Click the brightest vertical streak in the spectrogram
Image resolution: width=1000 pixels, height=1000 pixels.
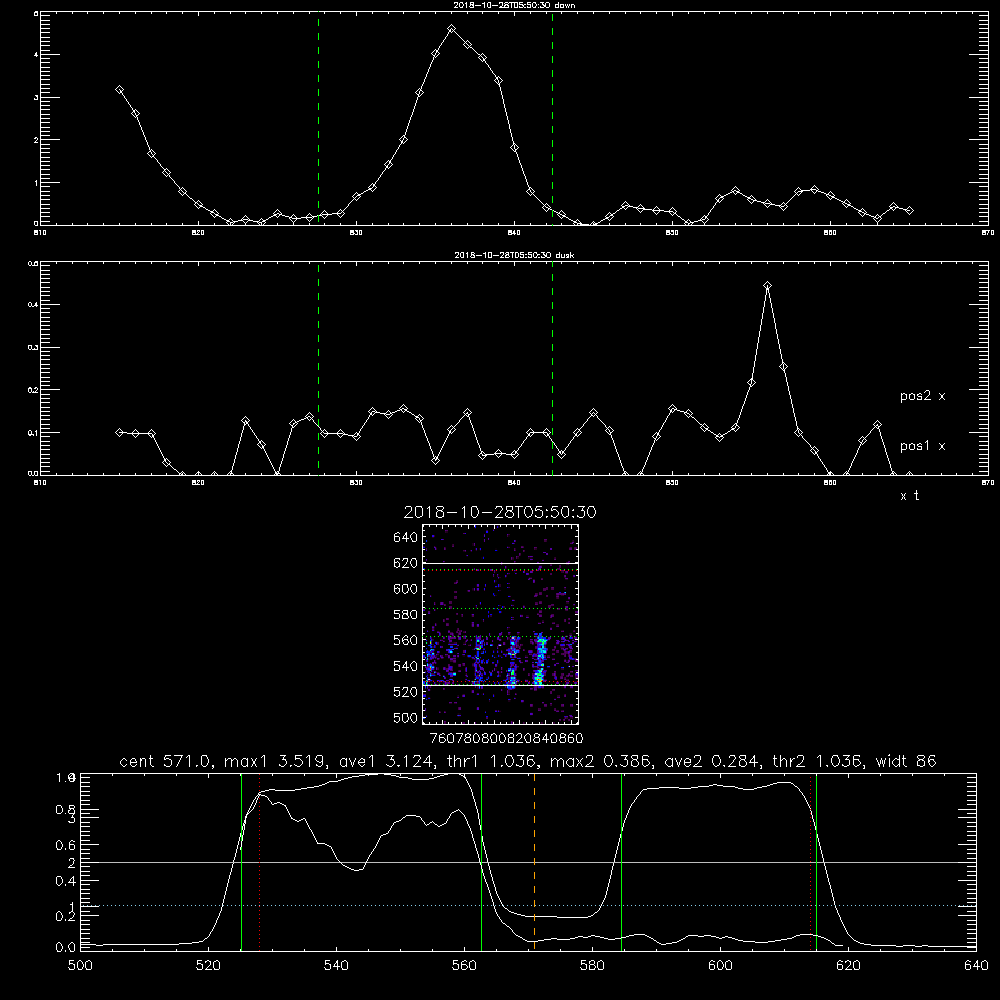540,660
